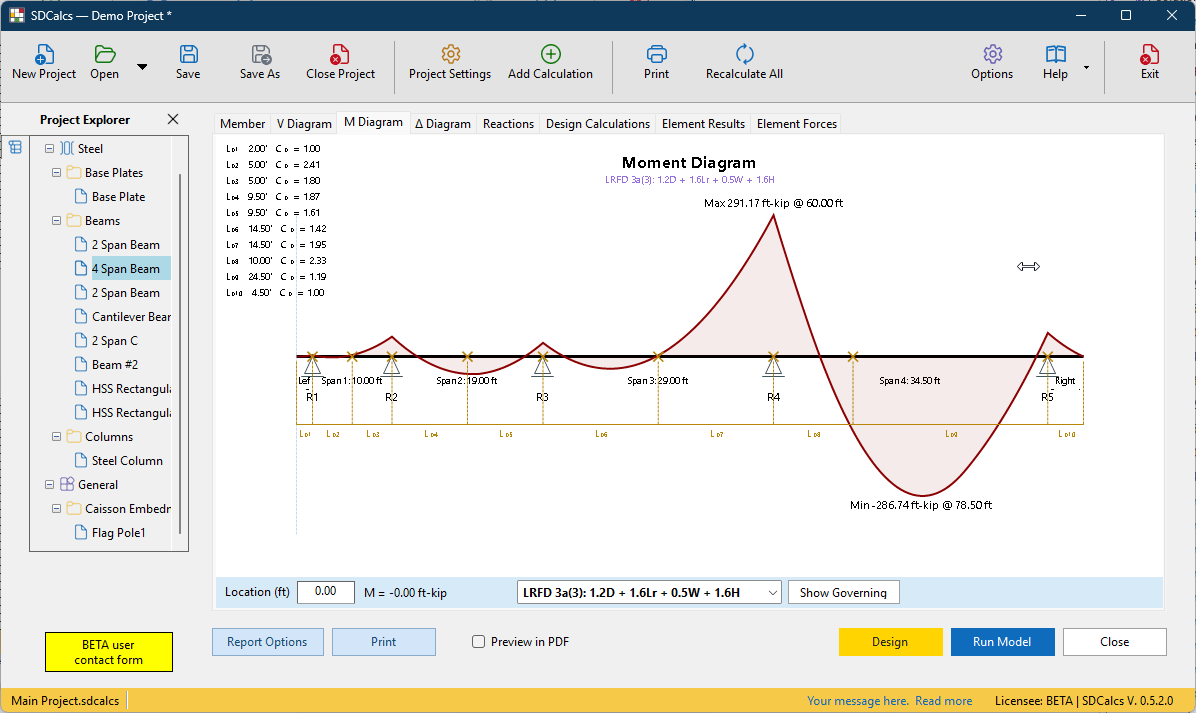Select Flag Pole1 in the project tree
The height and width of the screenshot is (713, 1196).
[118, 533]
